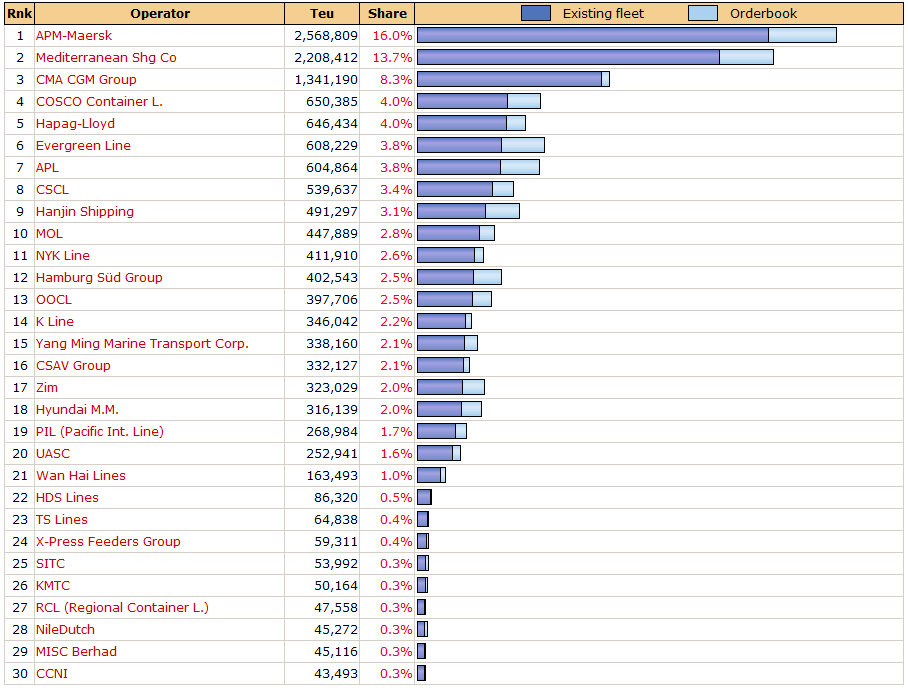The width and height of the screenshot is (908, 690).
Task: Open the CMA CGM Group link
Action: [x=86, y=80]
